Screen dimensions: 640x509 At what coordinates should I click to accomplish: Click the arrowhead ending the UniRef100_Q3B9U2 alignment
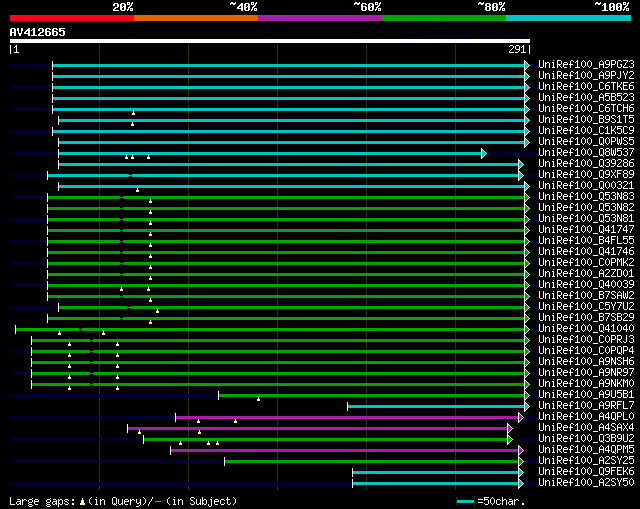pos(509,439)
